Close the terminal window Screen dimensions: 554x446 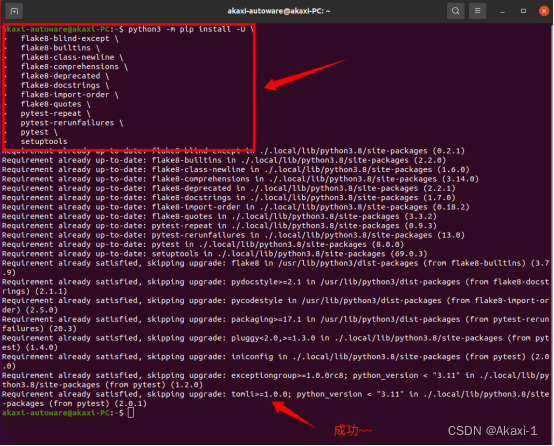pos(544,11)
